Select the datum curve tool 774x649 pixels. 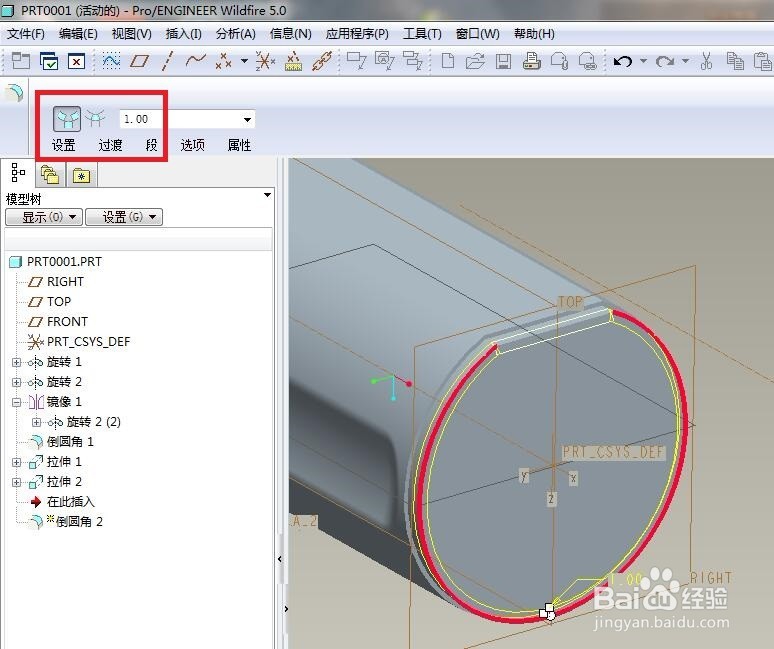pyautogui.click(x=195, y=61)
